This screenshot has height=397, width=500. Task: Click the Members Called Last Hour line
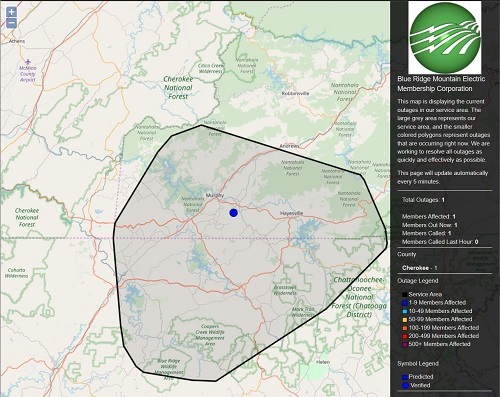point(440,242)
